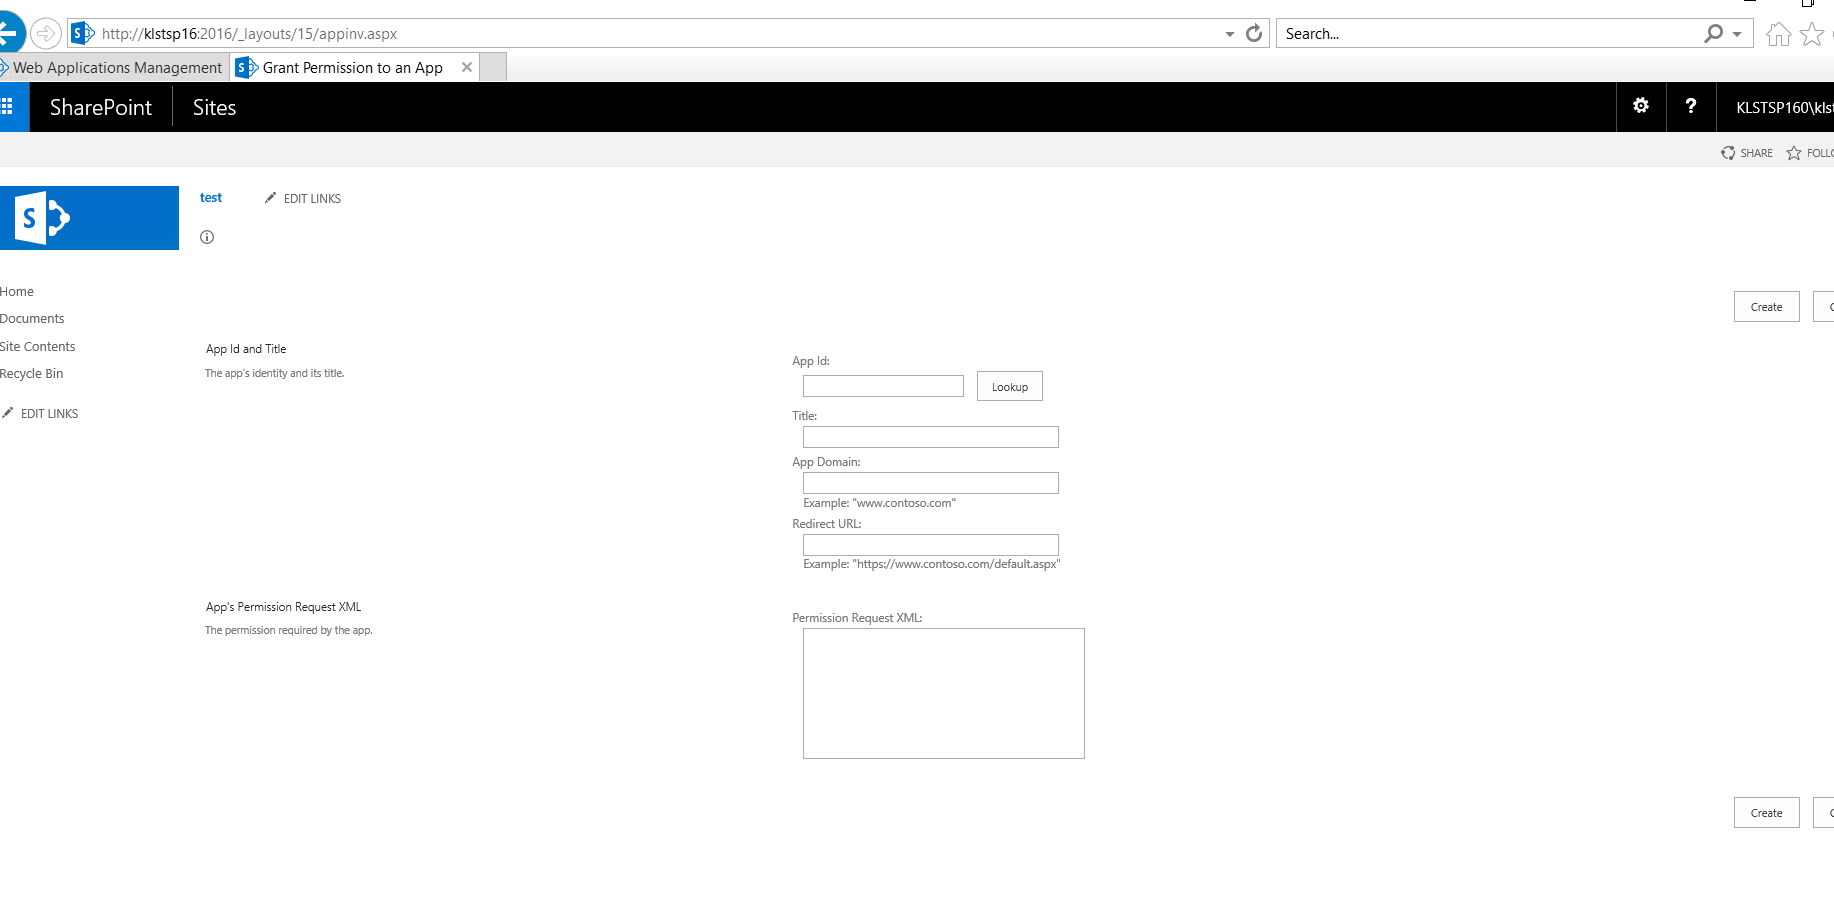Open the SharePoint app launcher grid
Viewport: 1834px width, 916px height.
pos(7,107)
